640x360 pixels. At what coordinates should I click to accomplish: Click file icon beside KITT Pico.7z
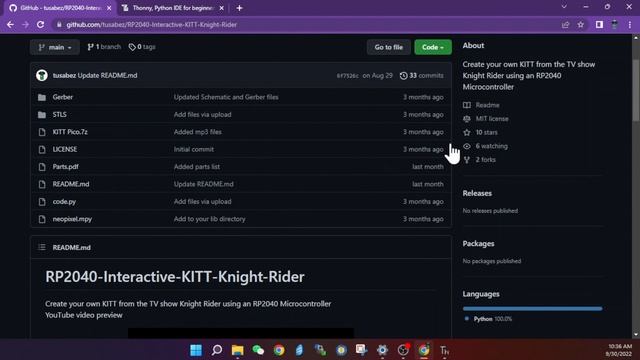42,132
